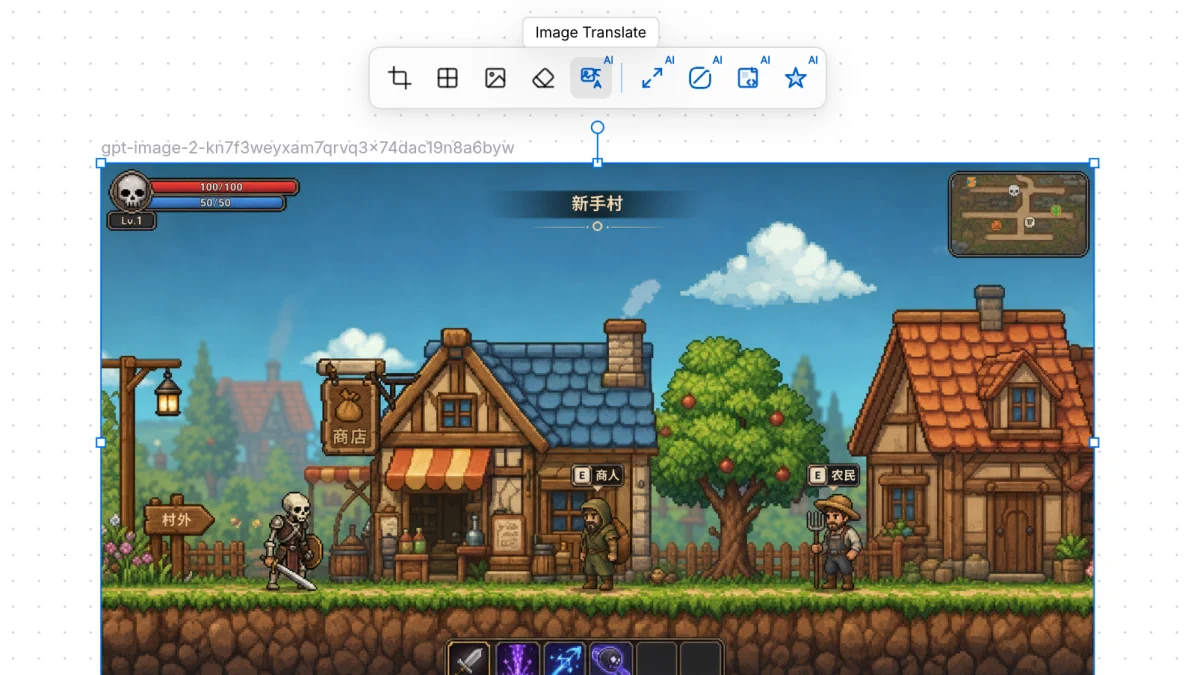Image resolution: width=1200 pixels, height=675 pixels.
Task: Click the purple lightning skill slot
Action: click(518, 660)
